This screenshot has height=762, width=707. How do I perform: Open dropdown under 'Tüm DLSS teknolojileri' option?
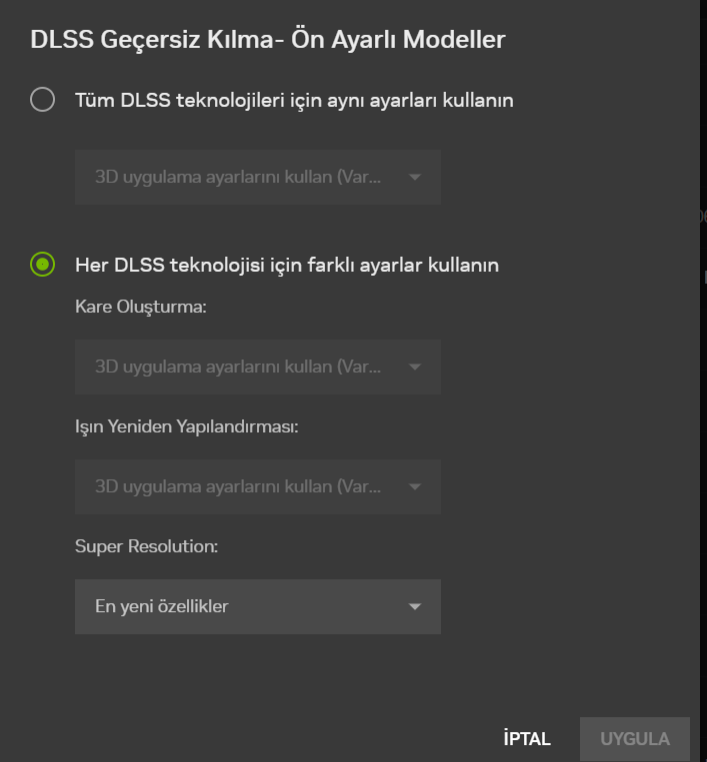[258, 177]
